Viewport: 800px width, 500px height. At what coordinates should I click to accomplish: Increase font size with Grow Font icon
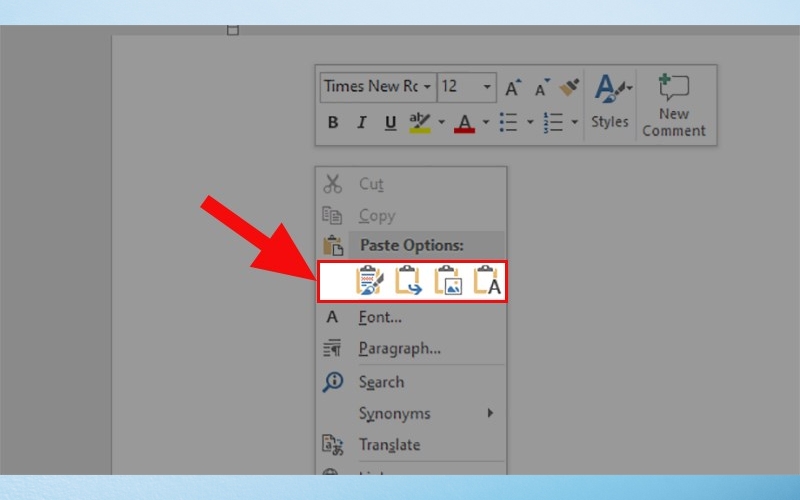pyautogui.click(x=513, y=87)
